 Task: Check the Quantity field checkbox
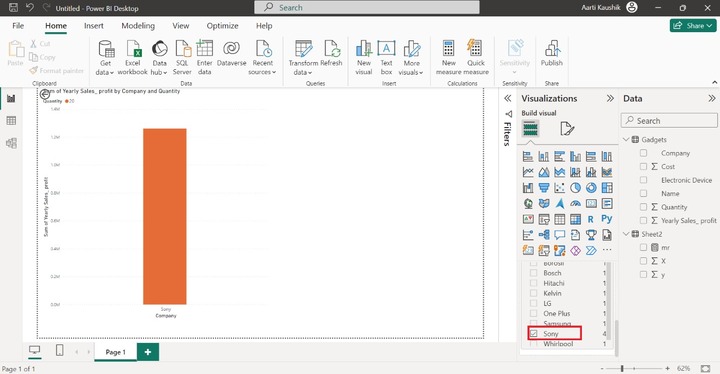click(643, 207)
